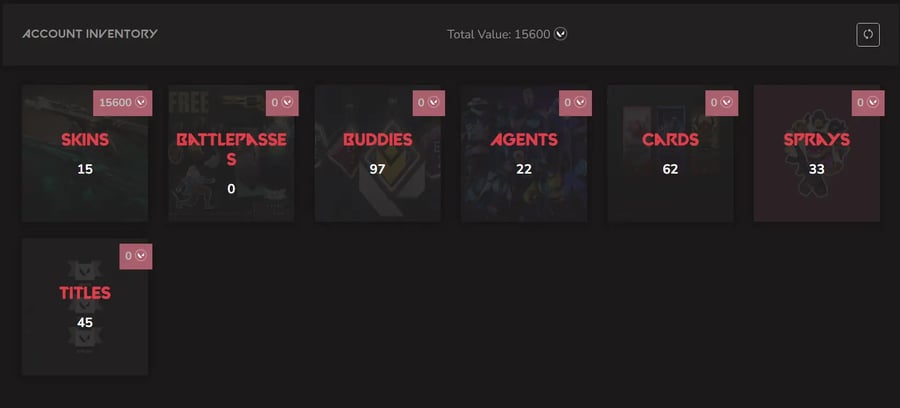Screen dimensions: 900x408
Task: Open the Battlepasses category card
Action: [231, 153]
